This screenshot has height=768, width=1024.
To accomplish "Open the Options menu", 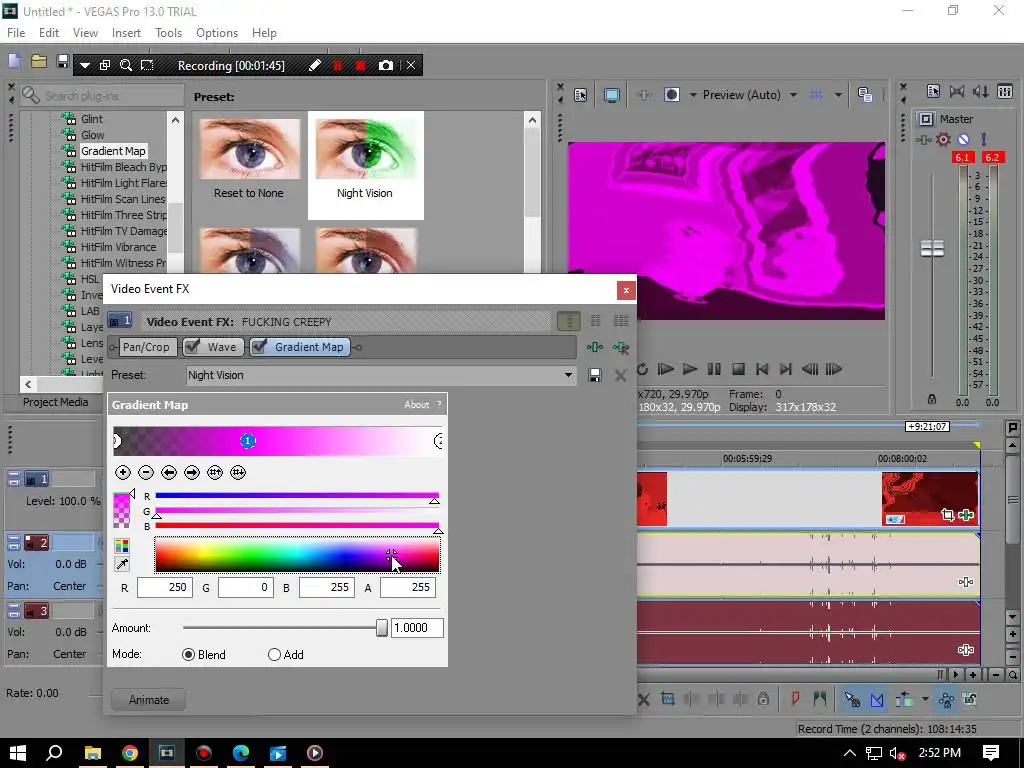I will tap(217, 33).
